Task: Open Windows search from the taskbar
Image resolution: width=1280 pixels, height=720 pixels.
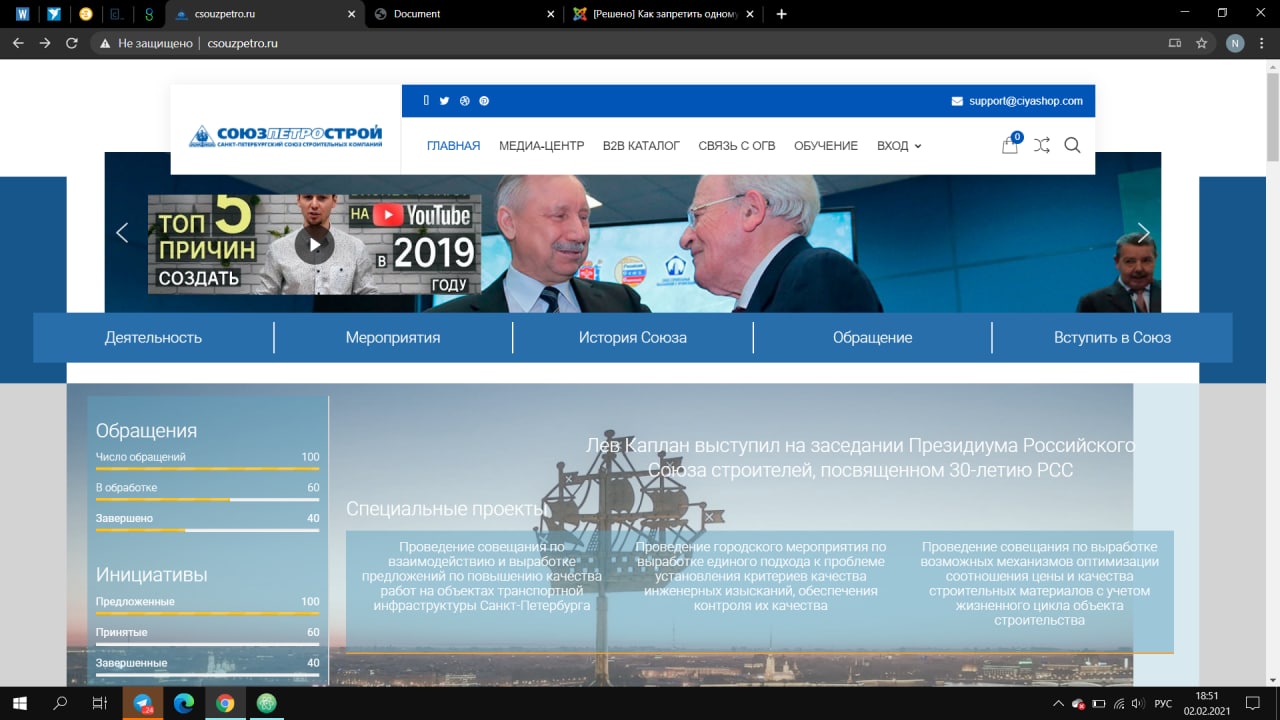Action: pyautogui.click(x=60, y=703)
